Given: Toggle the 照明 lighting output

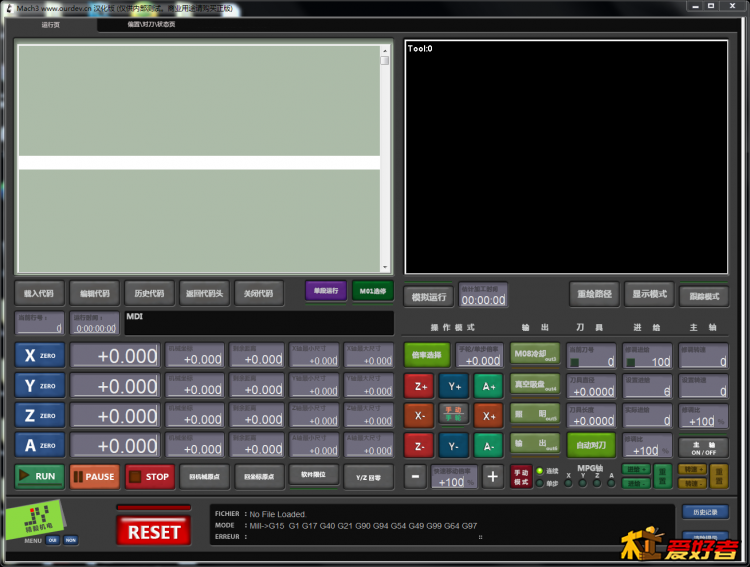Looking at the screenshot, I should point(535,414).
